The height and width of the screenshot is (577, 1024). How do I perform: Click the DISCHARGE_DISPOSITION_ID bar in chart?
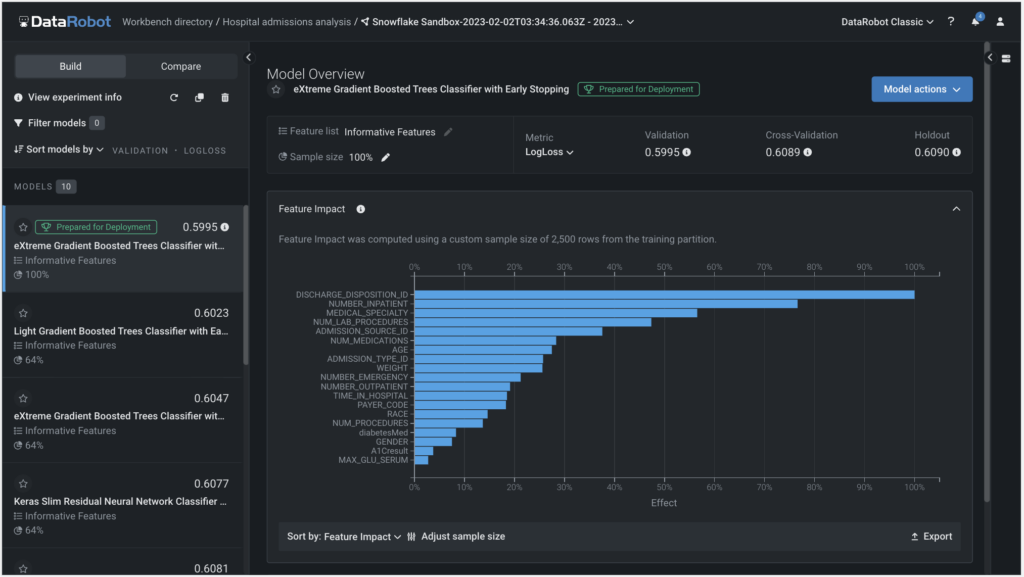pyautogui.click(x=664, y=295)
